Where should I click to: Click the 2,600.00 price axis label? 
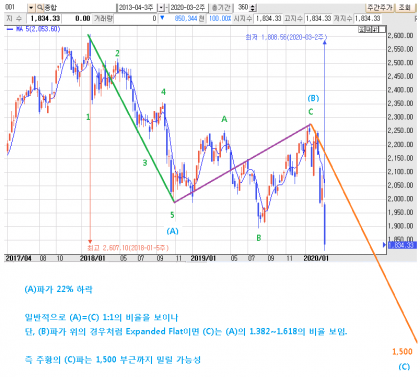[x=400, y=36]
